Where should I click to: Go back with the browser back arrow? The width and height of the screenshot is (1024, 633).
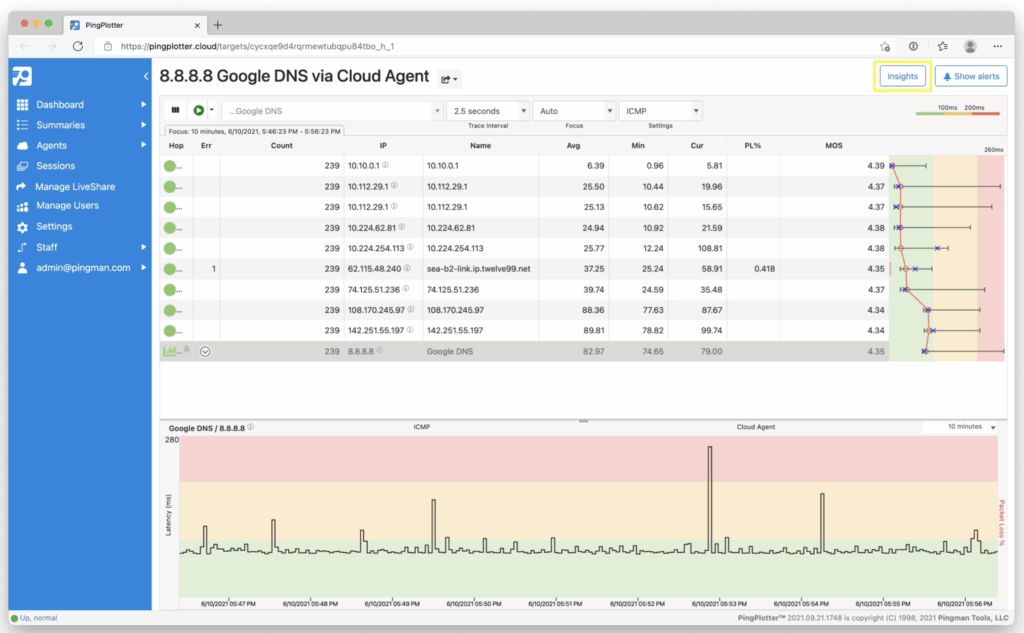[x=25, y=46]
